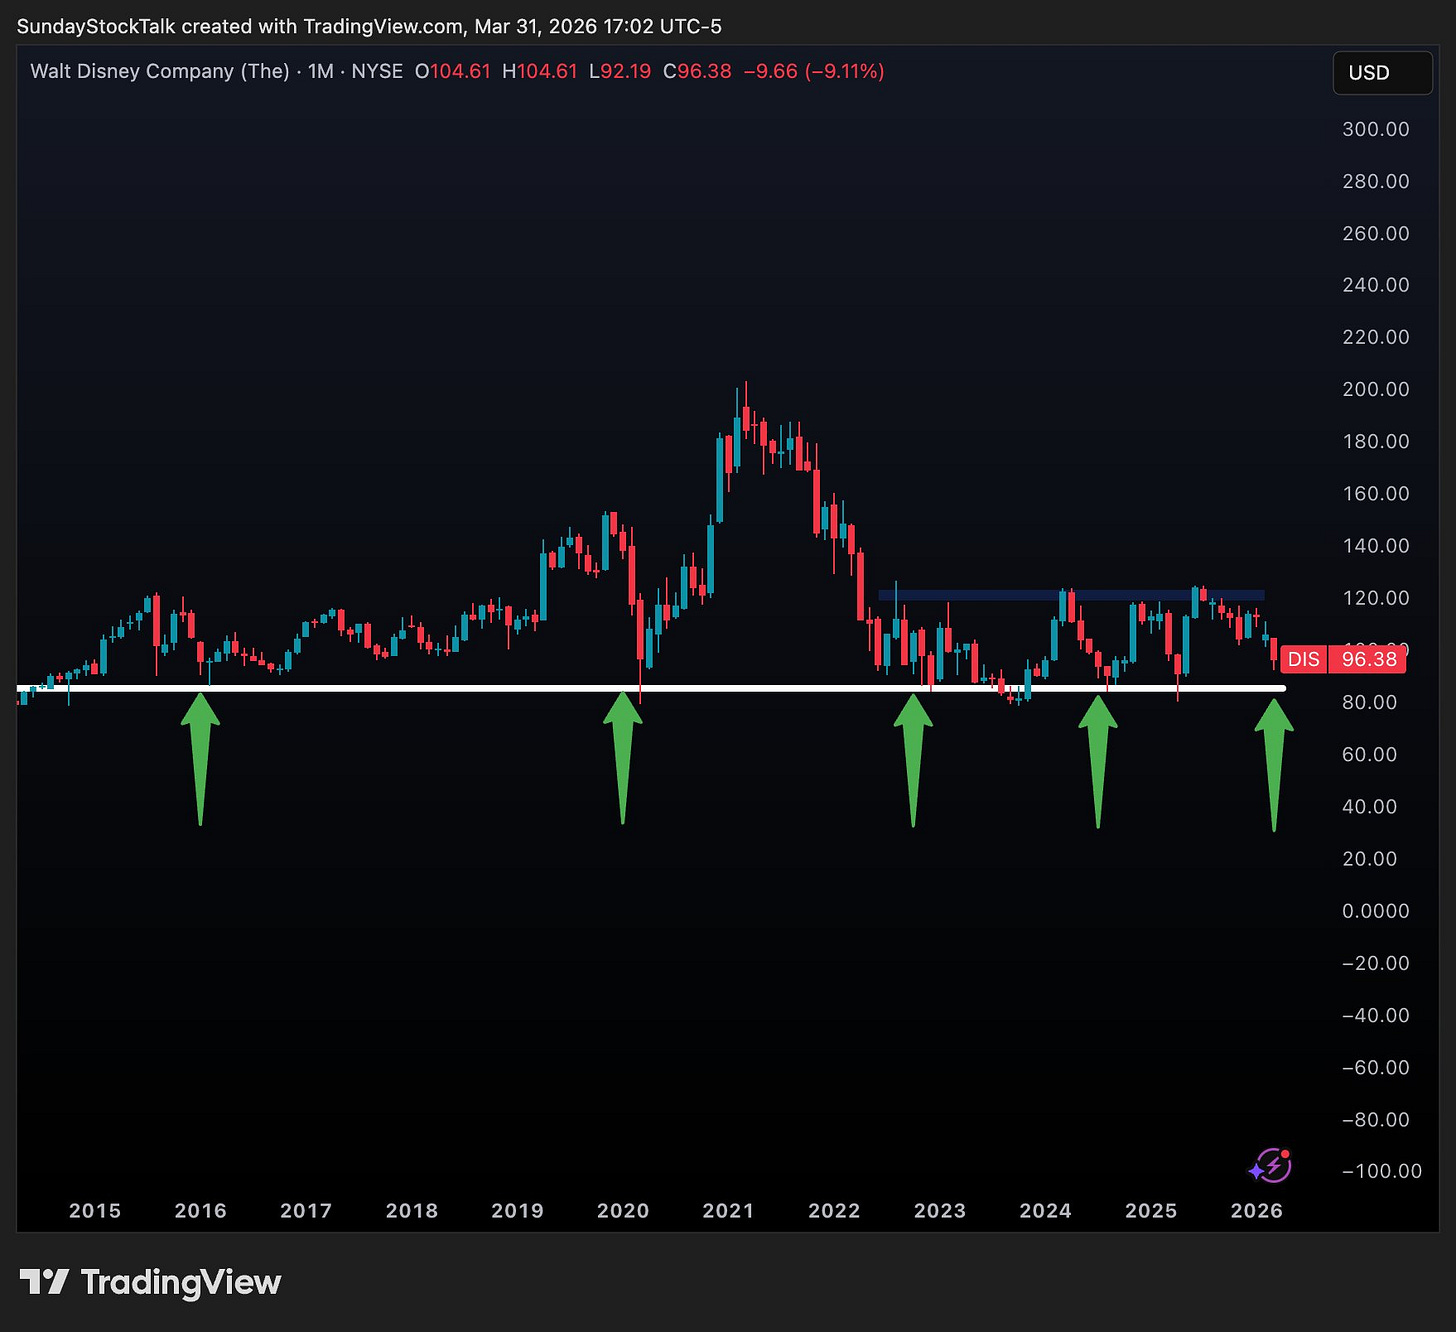Click the close value C96.38
This screenshot has height=1332, width=1456.
[697, 71]
